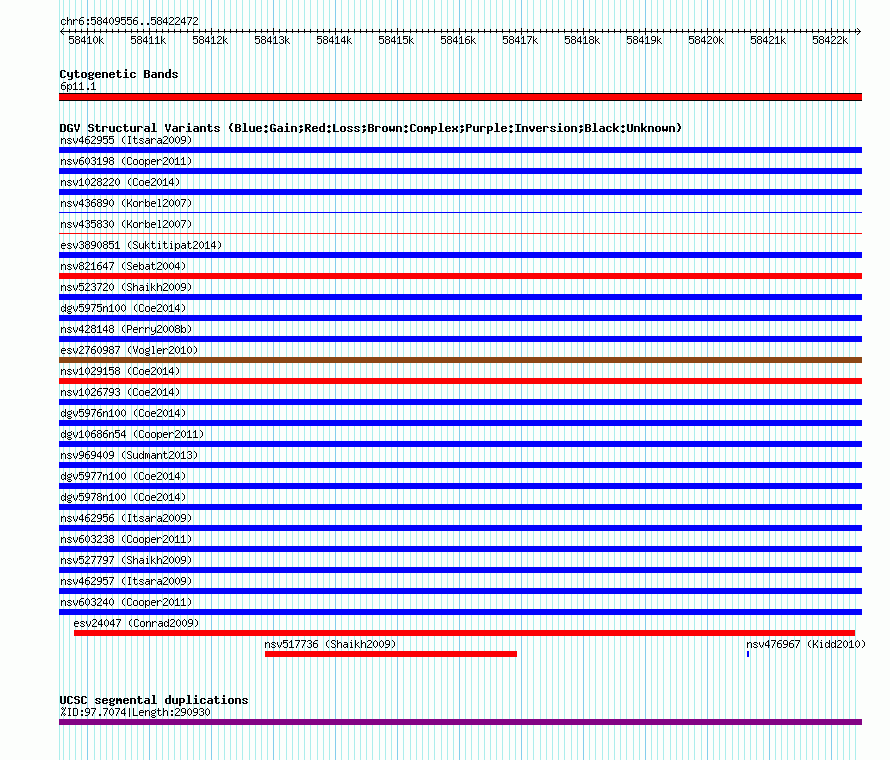This screenshot has width=890, height=760.
Task: Click nsv517736 (Shaikh2009) label
Action: [x=330, y=644]
